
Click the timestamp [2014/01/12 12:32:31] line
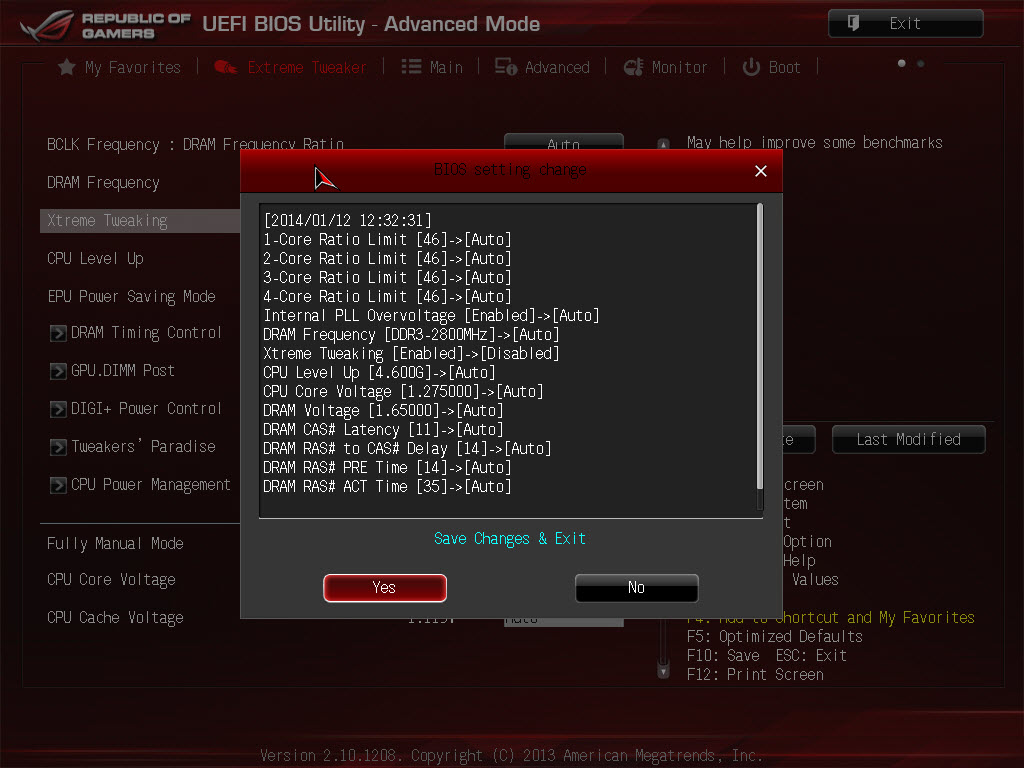(347, 220)
